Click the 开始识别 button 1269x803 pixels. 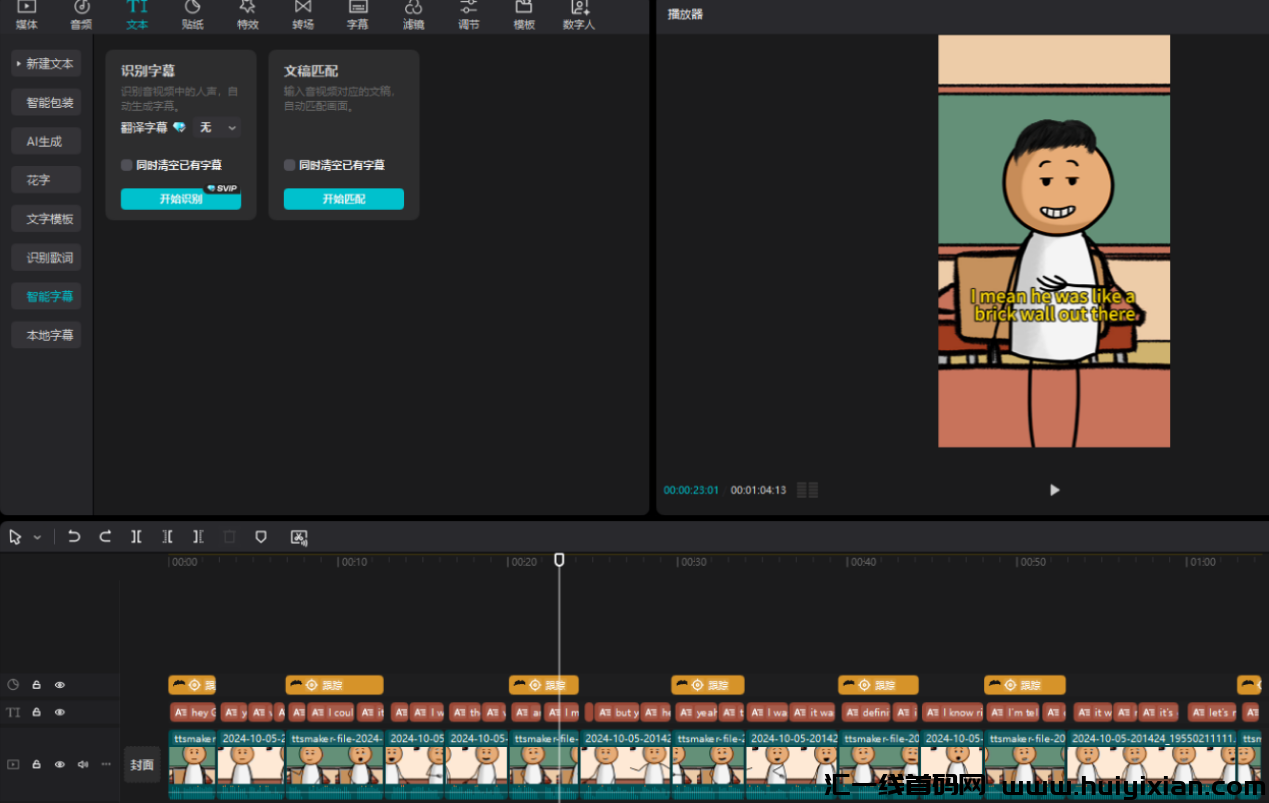(180, 199)
